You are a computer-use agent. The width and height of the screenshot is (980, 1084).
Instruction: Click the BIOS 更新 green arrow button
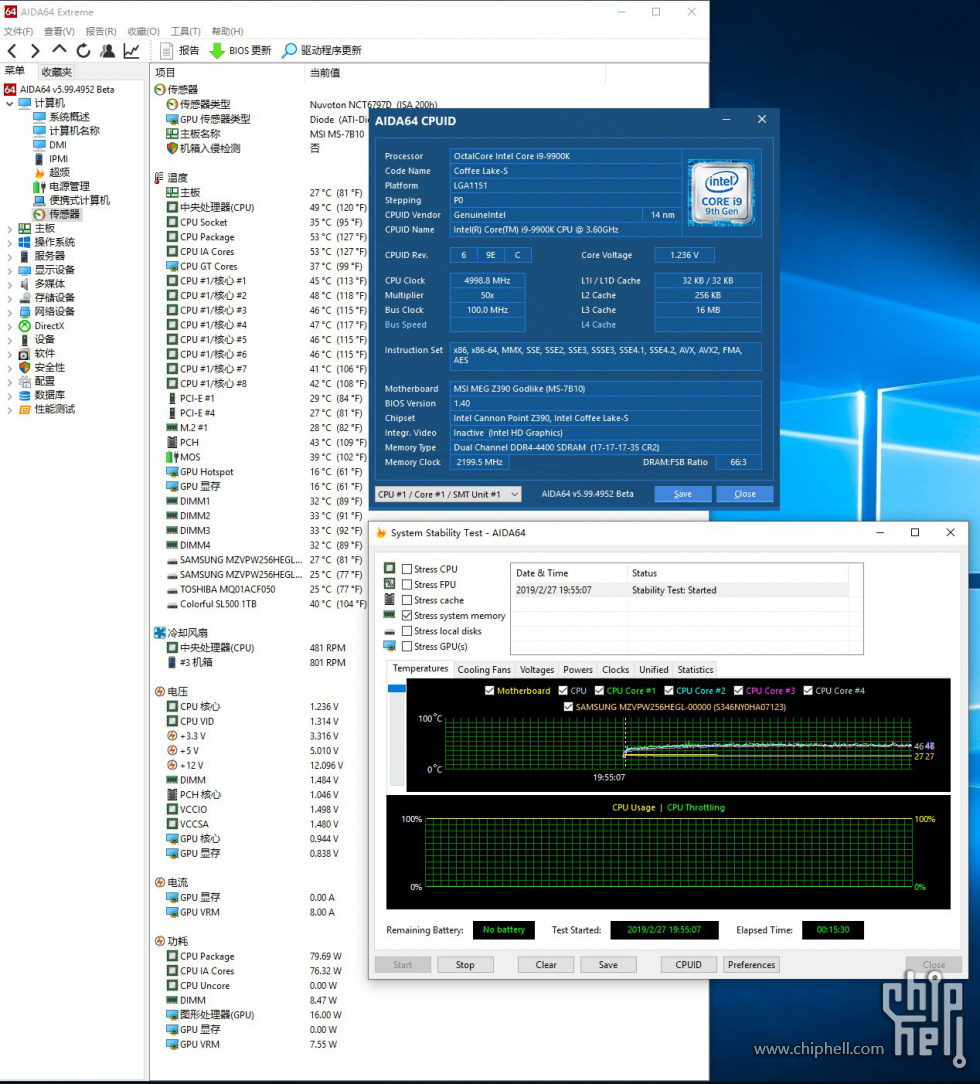pos(241,50)
